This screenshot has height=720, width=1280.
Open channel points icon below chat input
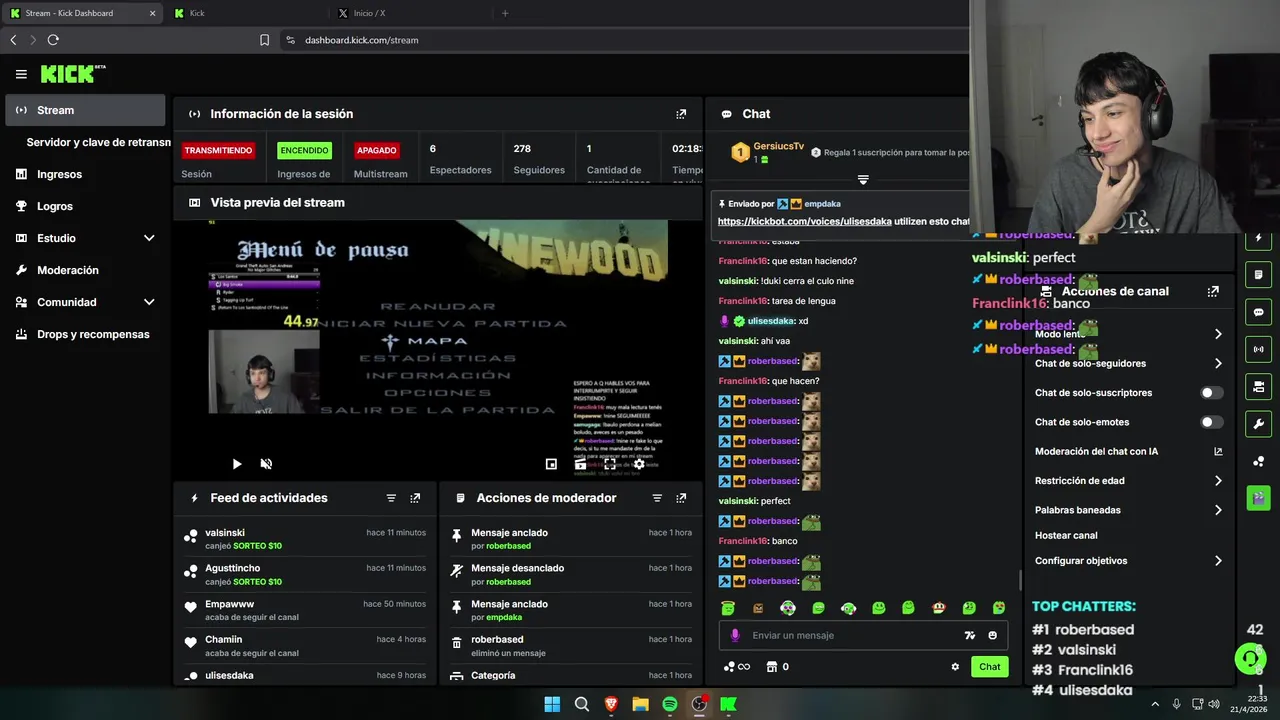(736, 667)
